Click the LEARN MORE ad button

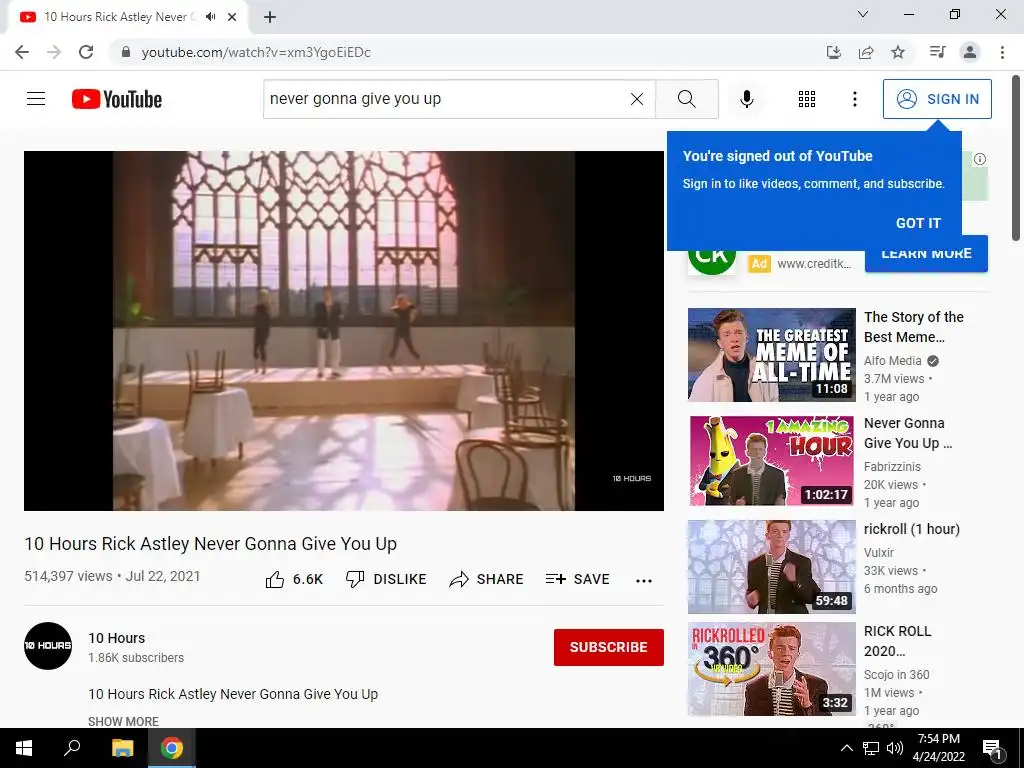[926, 255]
